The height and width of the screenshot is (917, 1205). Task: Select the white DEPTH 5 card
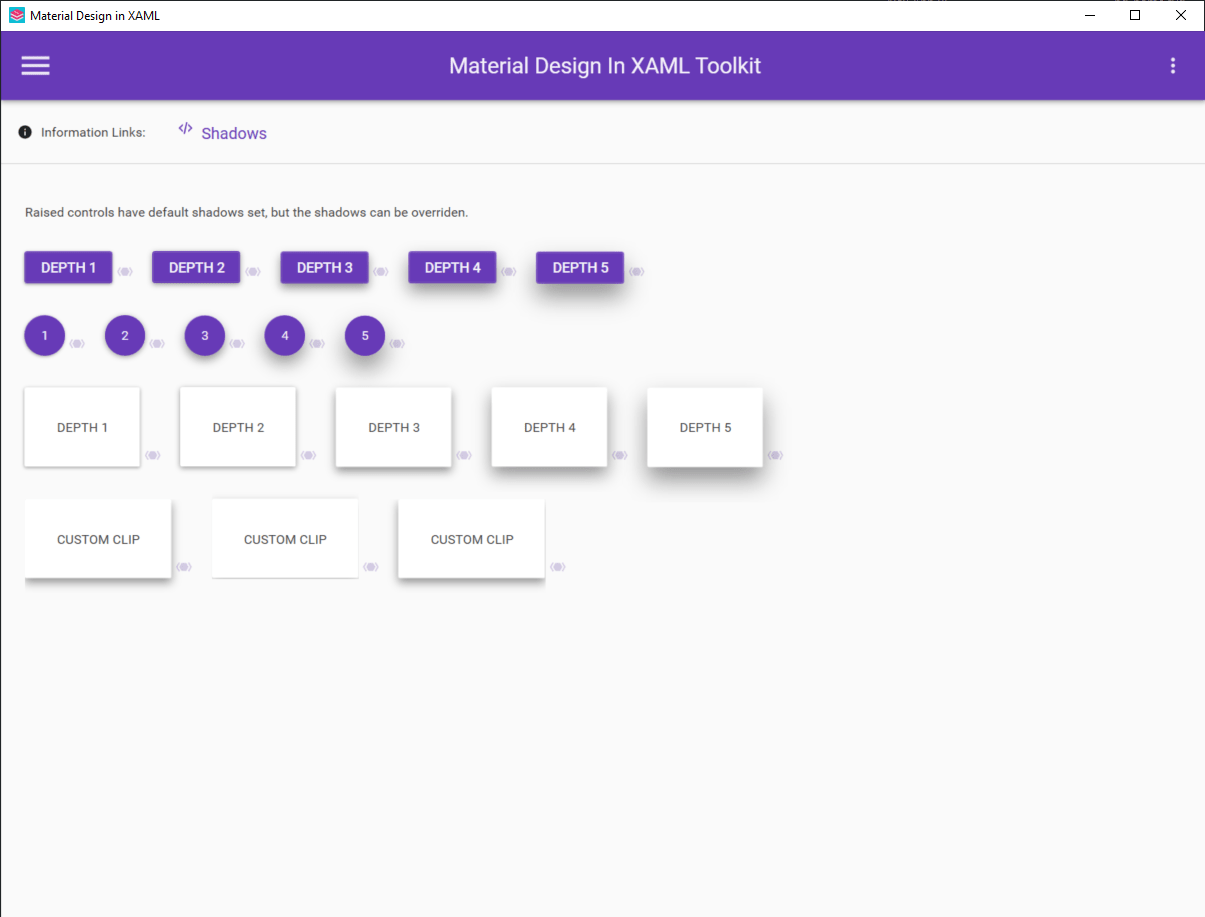tap(705, 427)
